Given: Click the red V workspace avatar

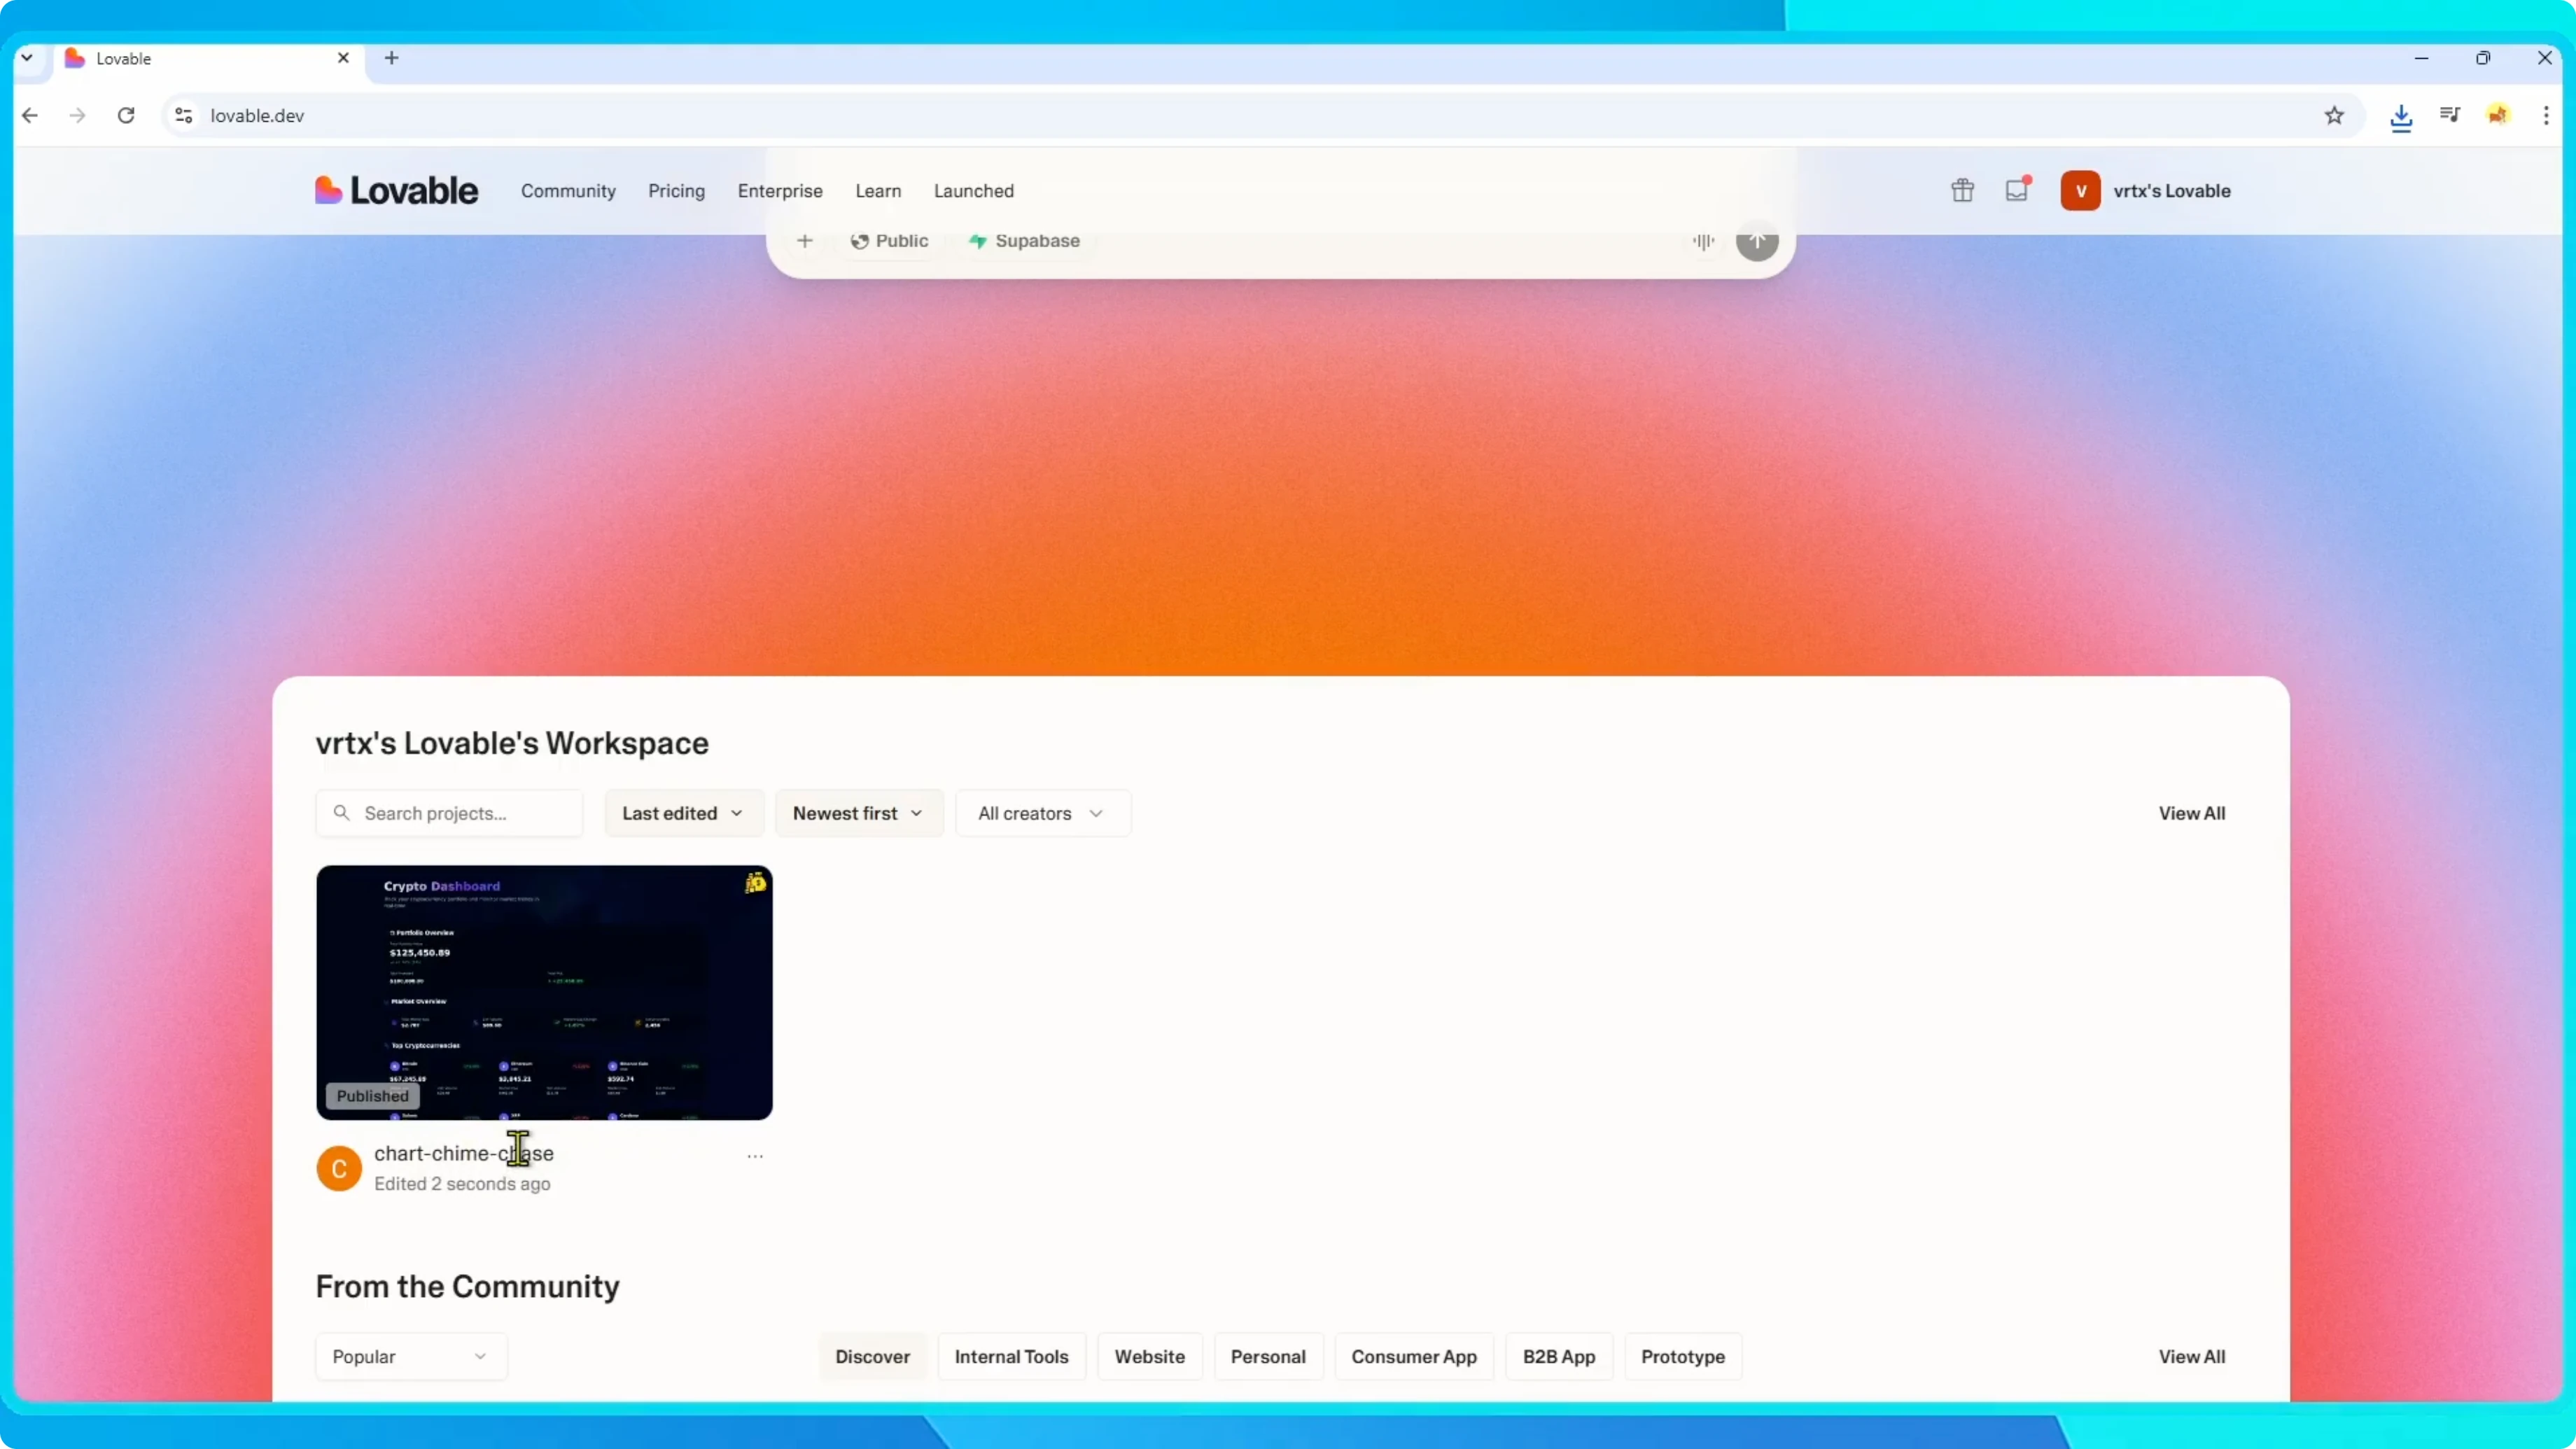Looking at the screenshot, I should pyautogui.click(x=2080, y=190).
